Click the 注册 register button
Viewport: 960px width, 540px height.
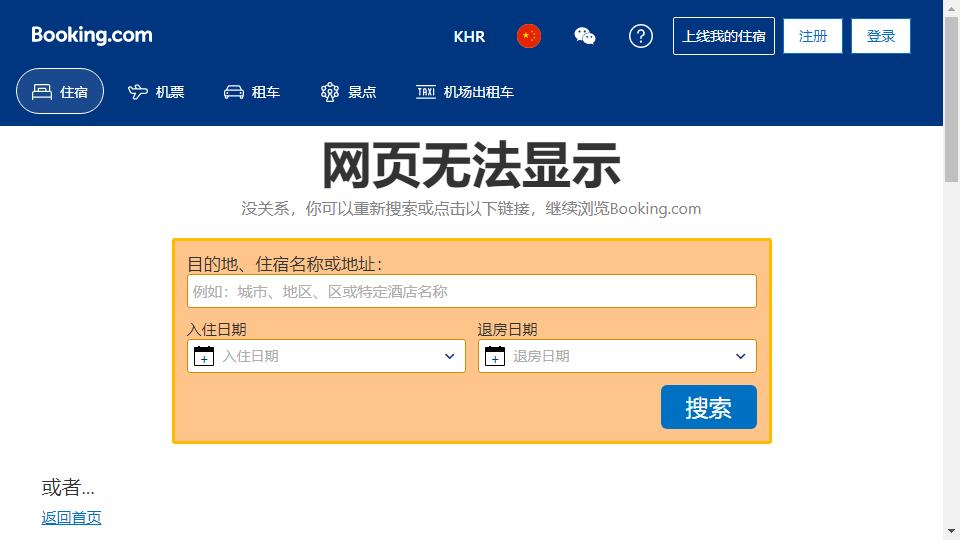812,36
